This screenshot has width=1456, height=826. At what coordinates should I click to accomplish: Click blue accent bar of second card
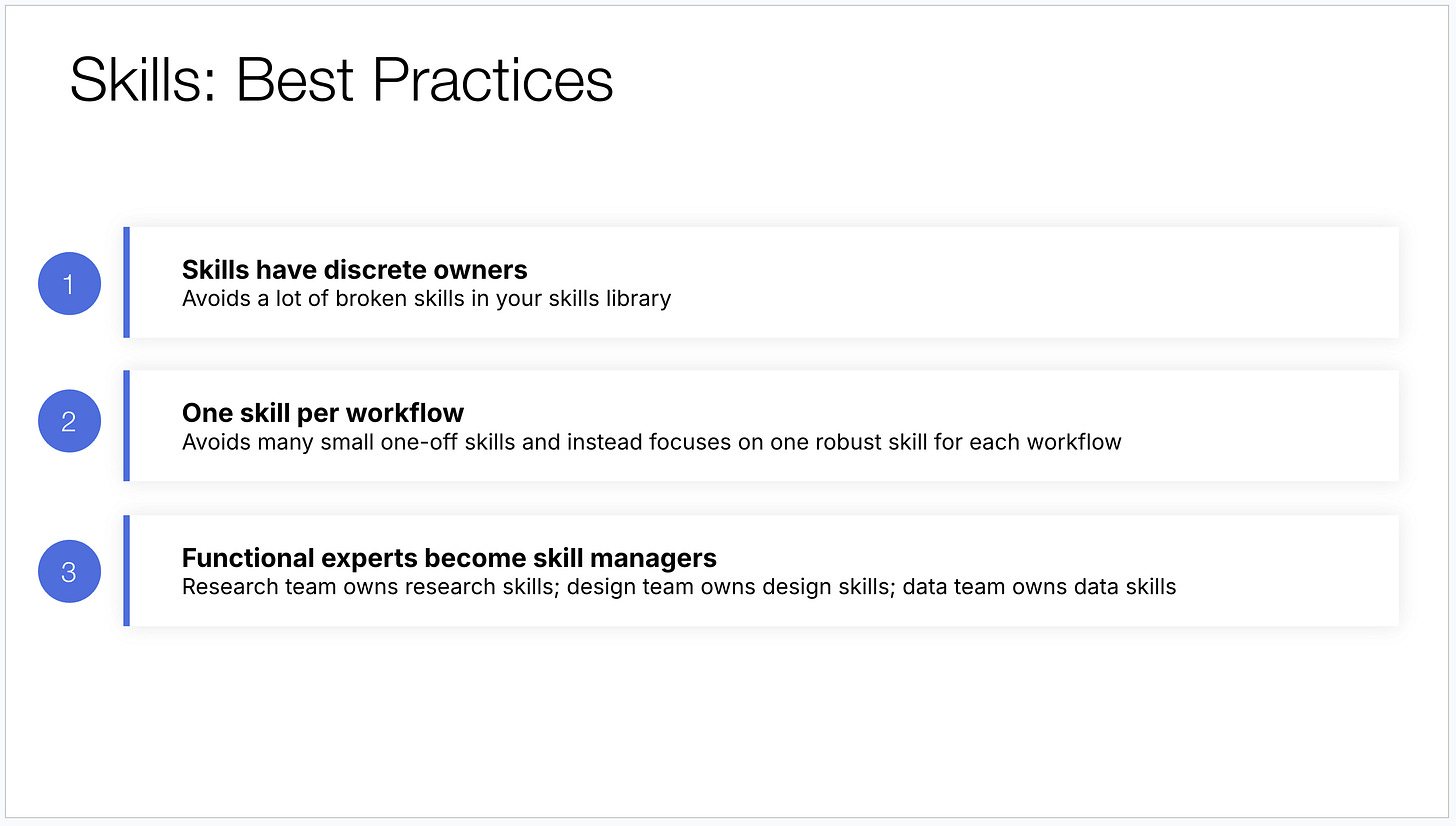(126, 426)
